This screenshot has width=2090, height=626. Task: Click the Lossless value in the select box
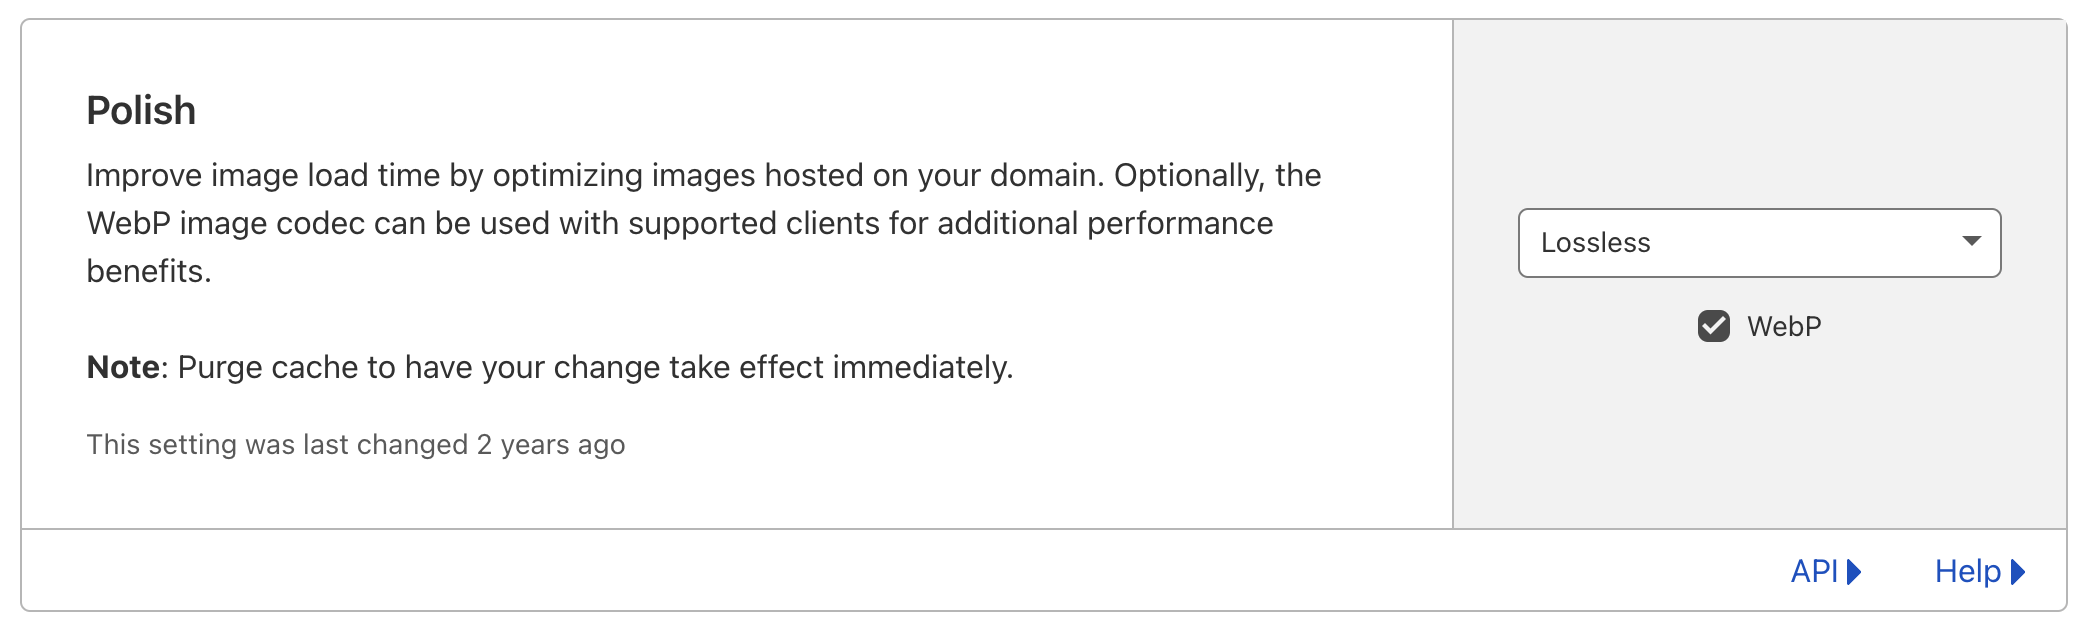1595,243
